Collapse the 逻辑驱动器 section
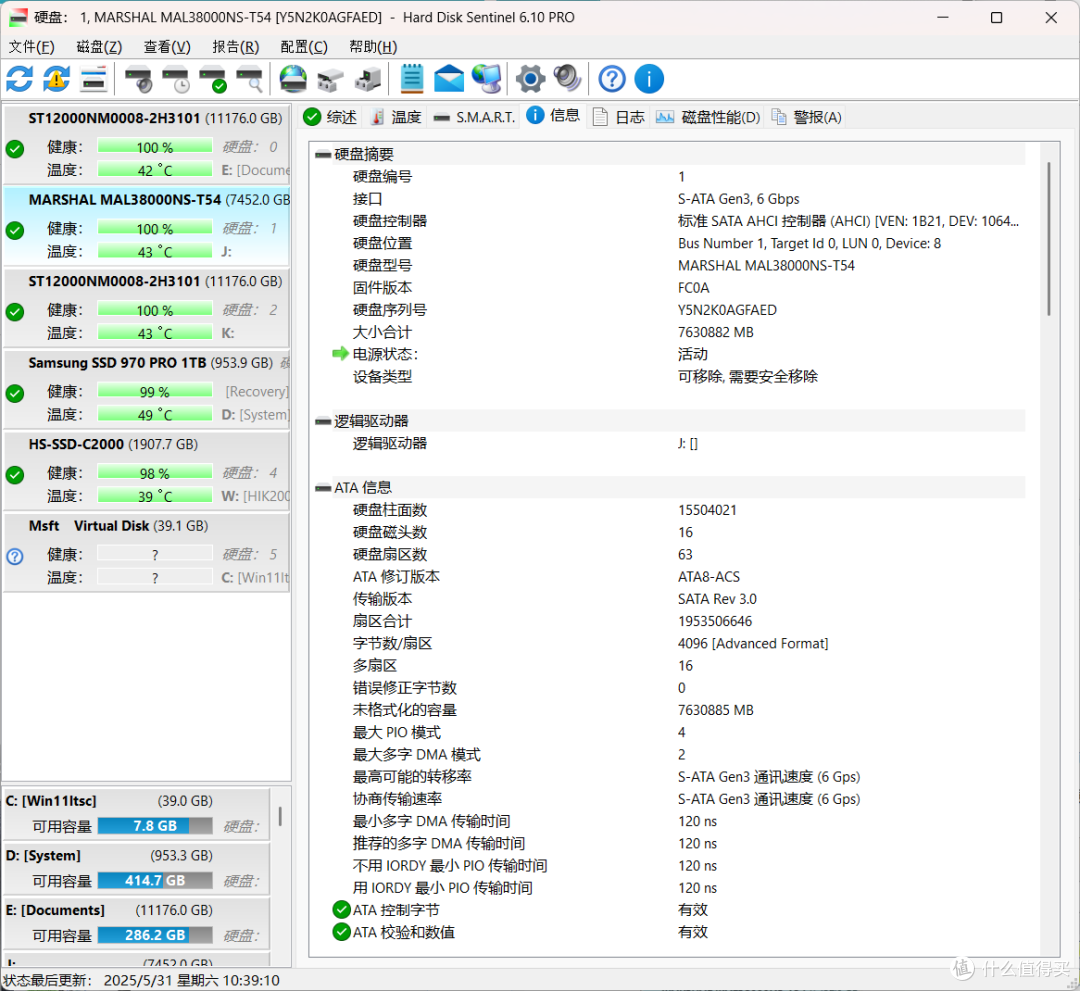Image resolution: width=1080 pixels, height=991 pixels. click(323, 421)
